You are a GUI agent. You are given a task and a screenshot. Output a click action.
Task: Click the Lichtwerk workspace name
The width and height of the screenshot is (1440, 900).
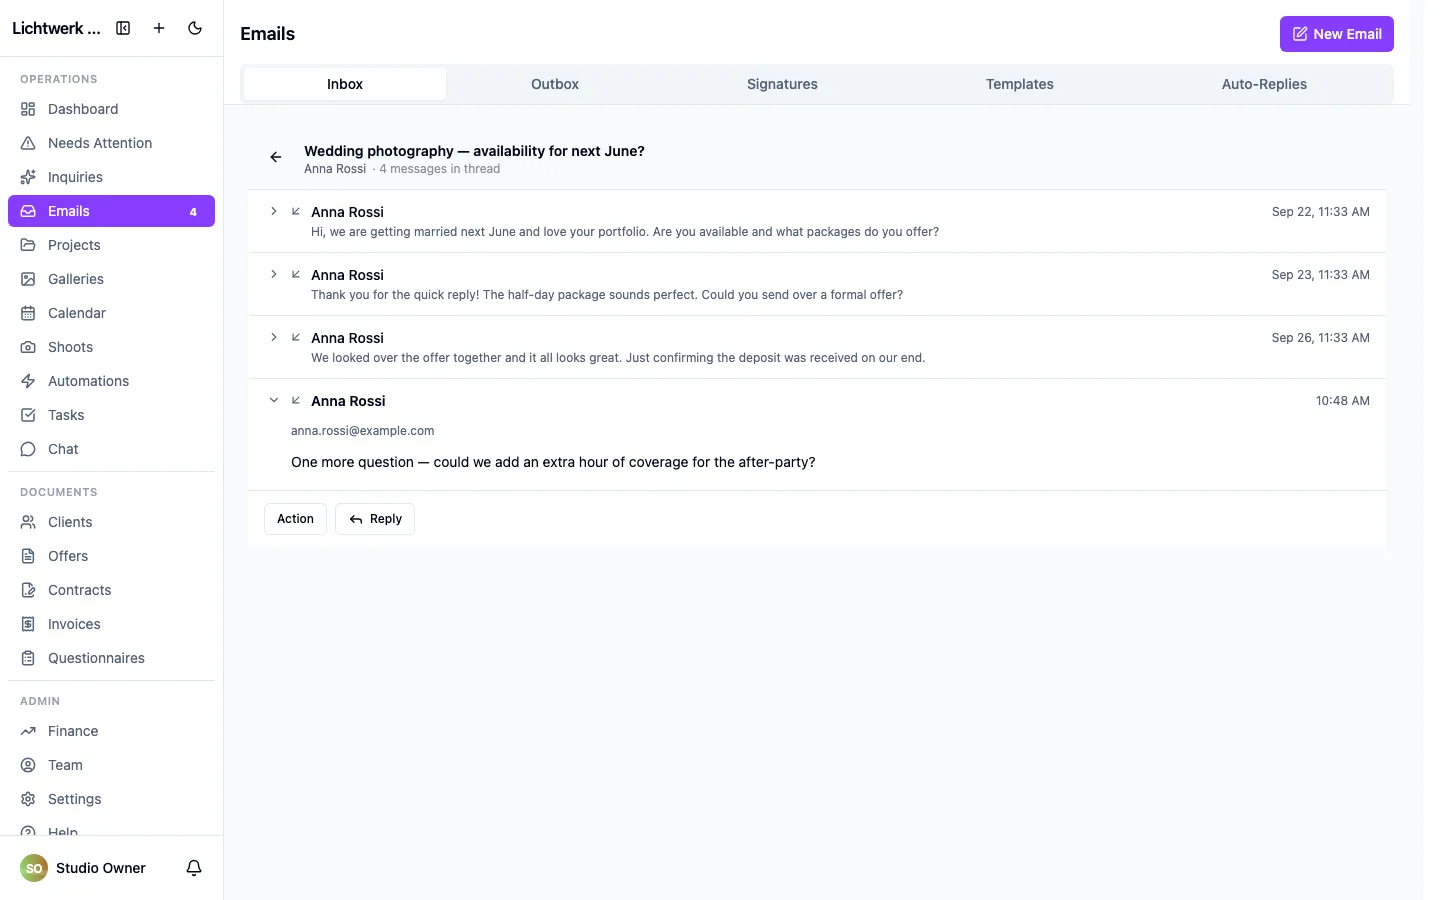[x=56, y=28]
